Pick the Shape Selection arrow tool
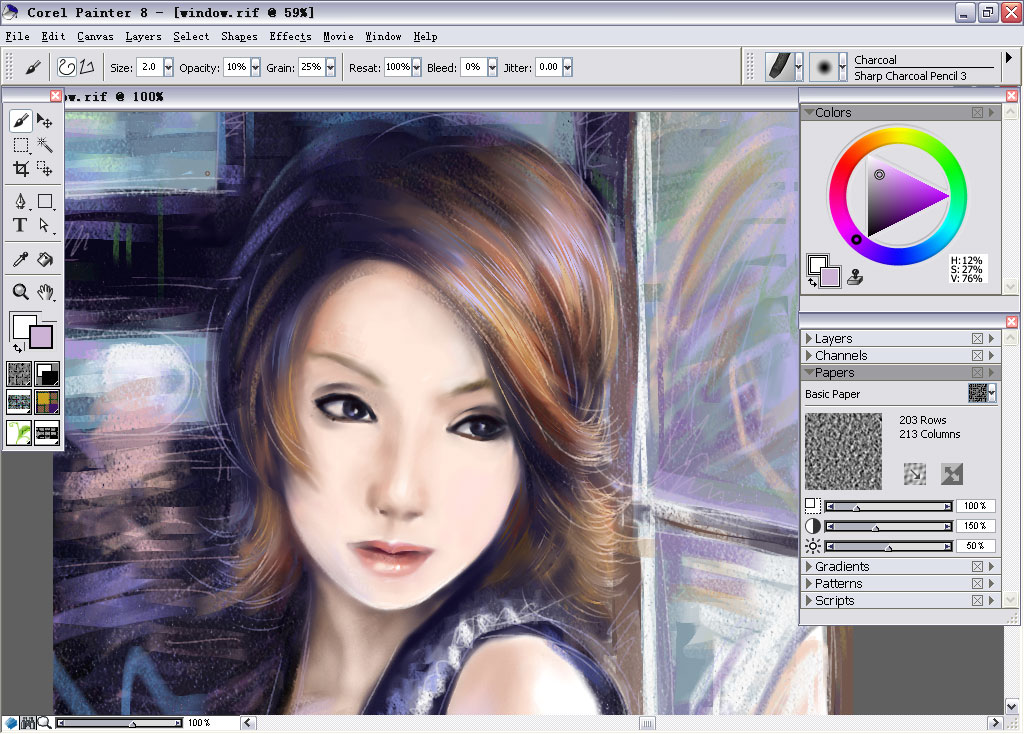 (44, 225)
